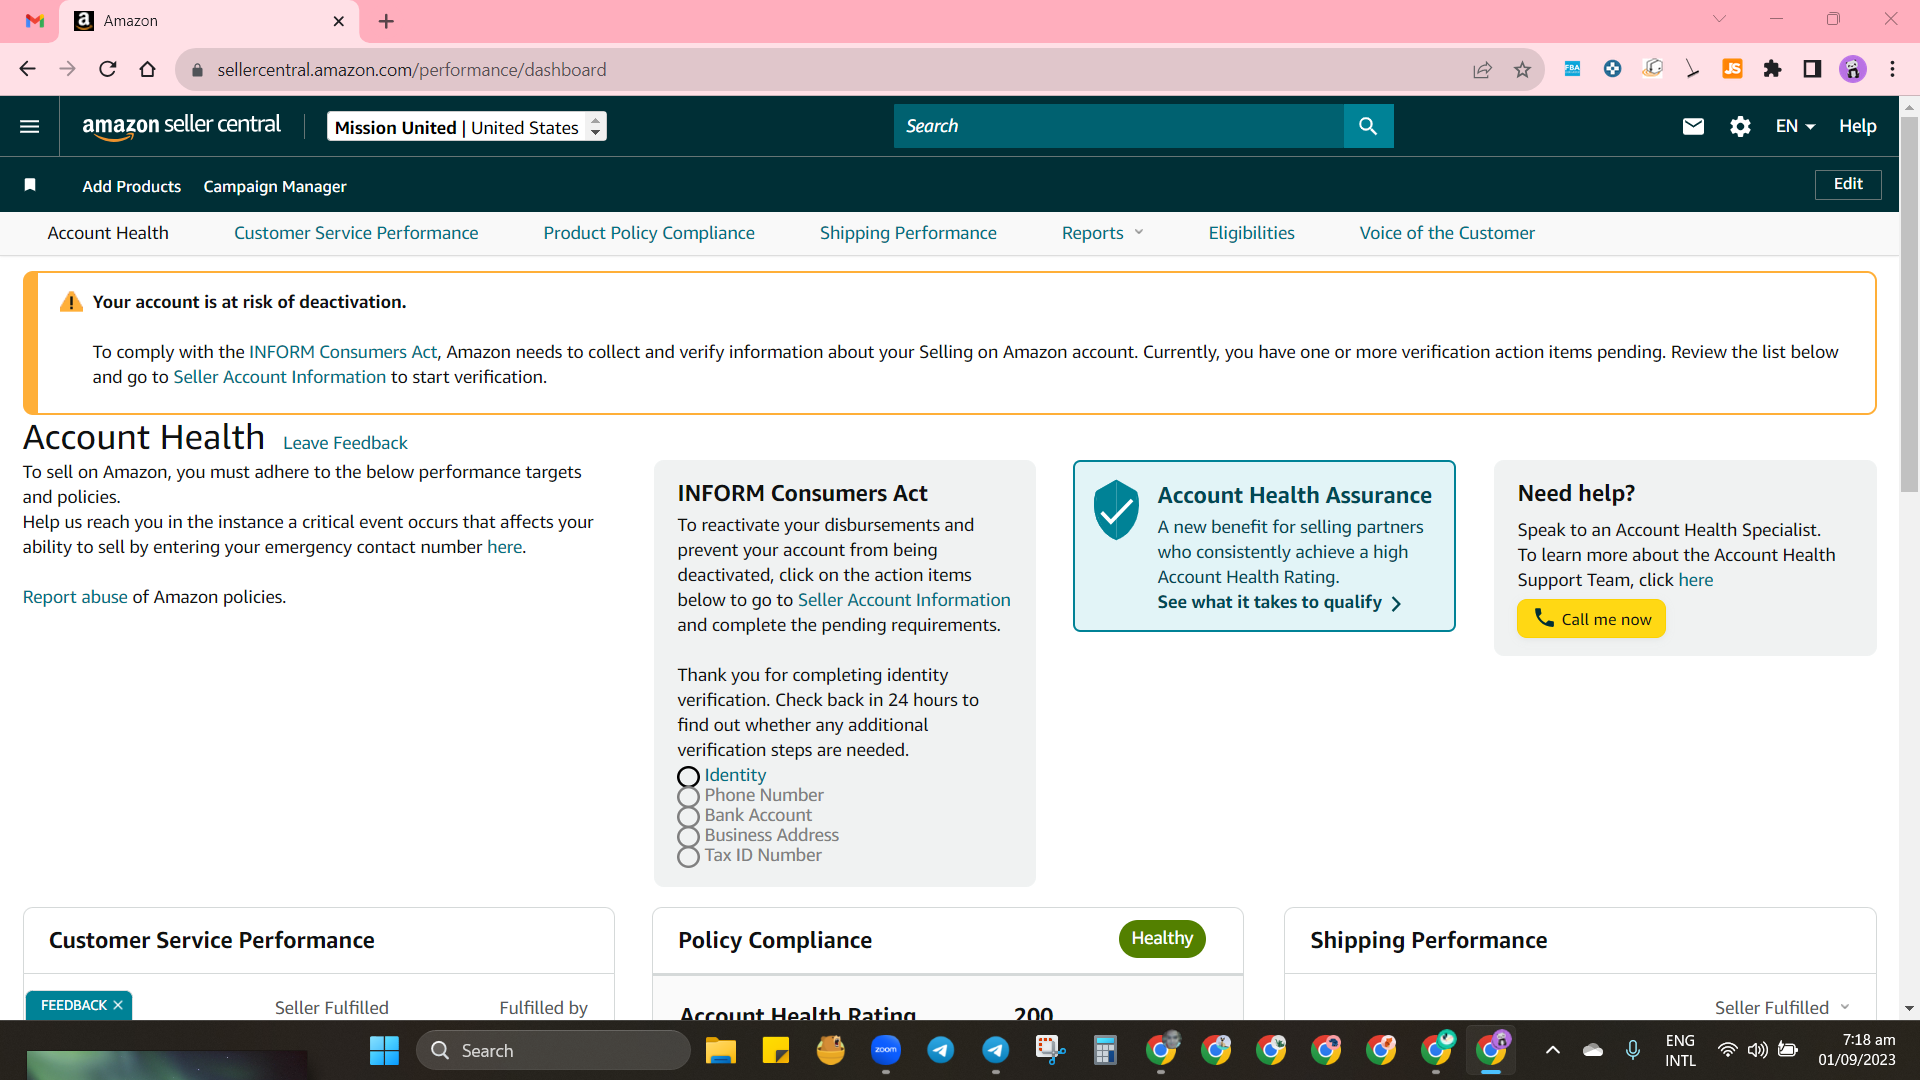Click the Account Health Assurance shield icon
The width and height of the screenshot is (1920, 1080).
click(x=1116, y=509)
